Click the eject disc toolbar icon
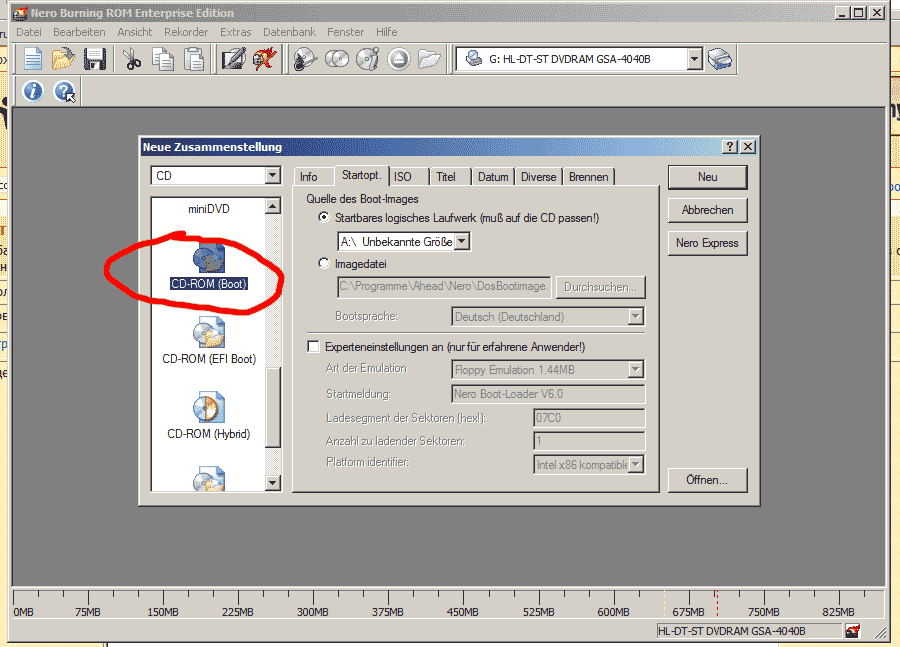Screen dimensions: 900x647 coord(399,59)
